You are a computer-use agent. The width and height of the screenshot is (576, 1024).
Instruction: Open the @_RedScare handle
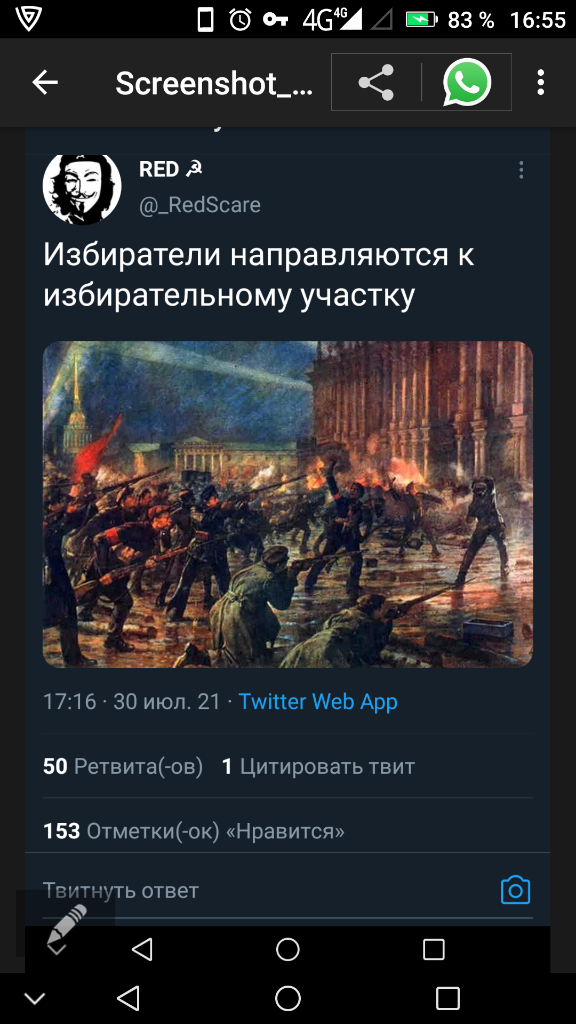[200, 205]
